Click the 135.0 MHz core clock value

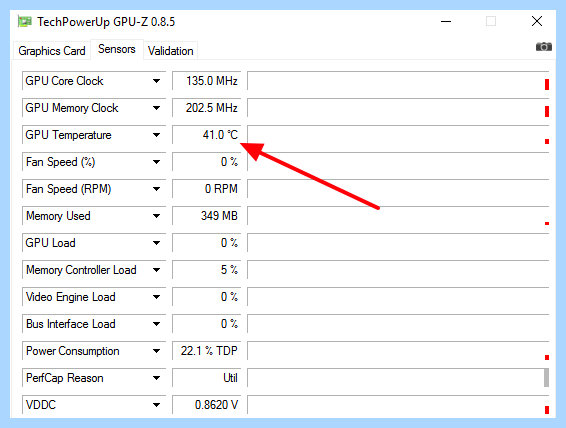coord(206,81)
